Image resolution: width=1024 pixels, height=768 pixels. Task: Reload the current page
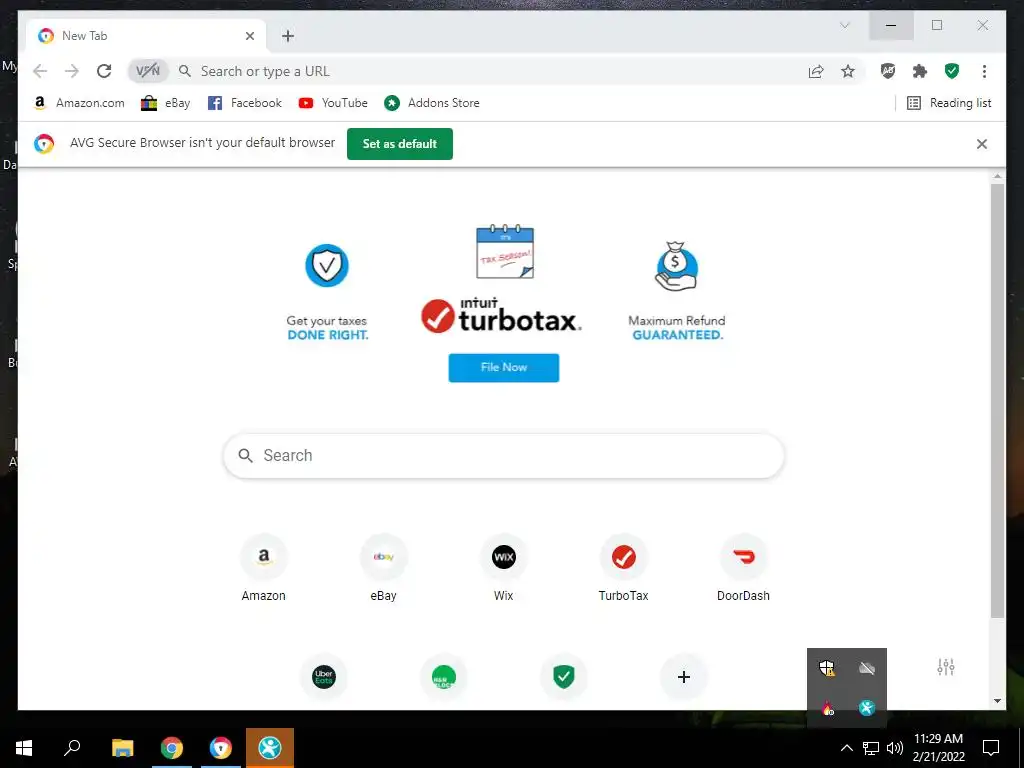(104, 71)
